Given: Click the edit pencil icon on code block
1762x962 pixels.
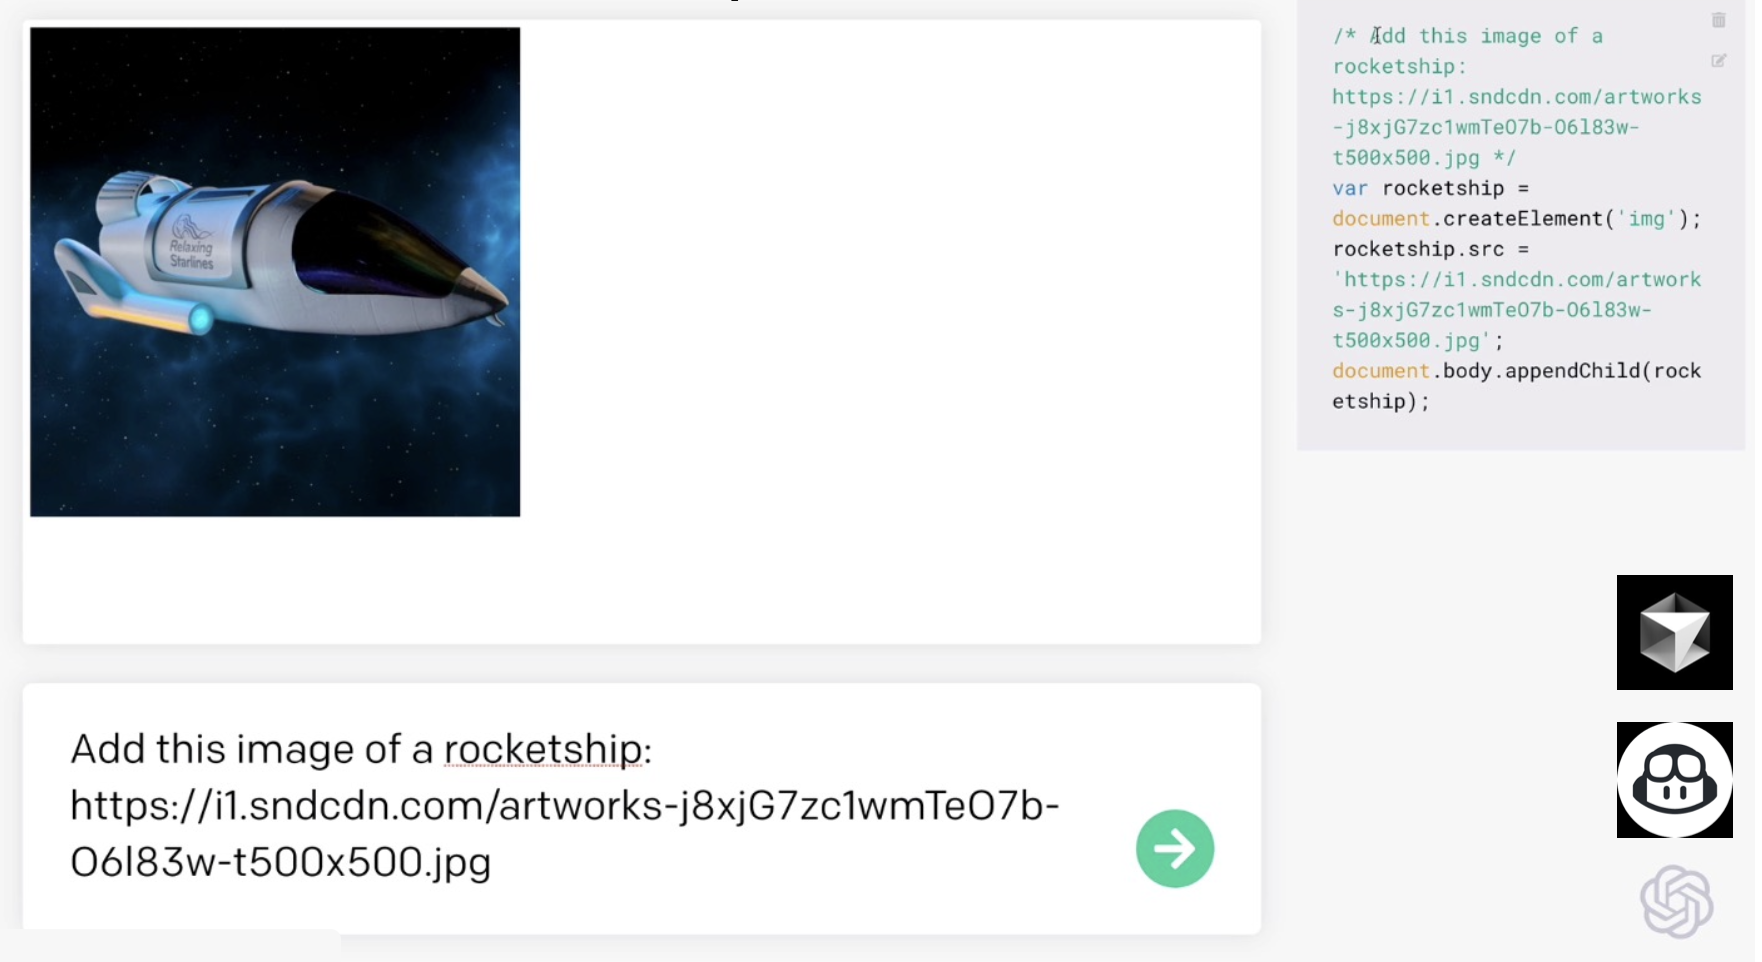Looking at the screenshot, I should pos(1718,61).
